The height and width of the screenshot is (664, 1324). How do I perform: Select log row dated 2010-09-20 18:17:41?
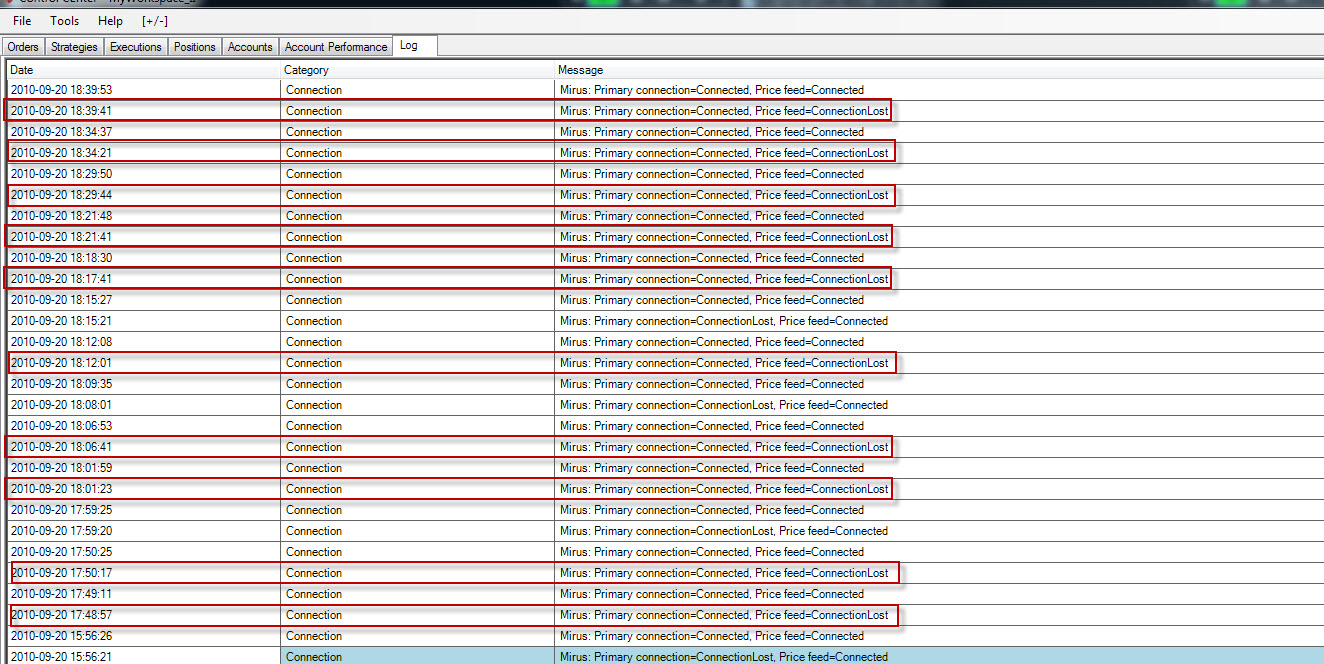pyautogui.click(x=665, y=279)
